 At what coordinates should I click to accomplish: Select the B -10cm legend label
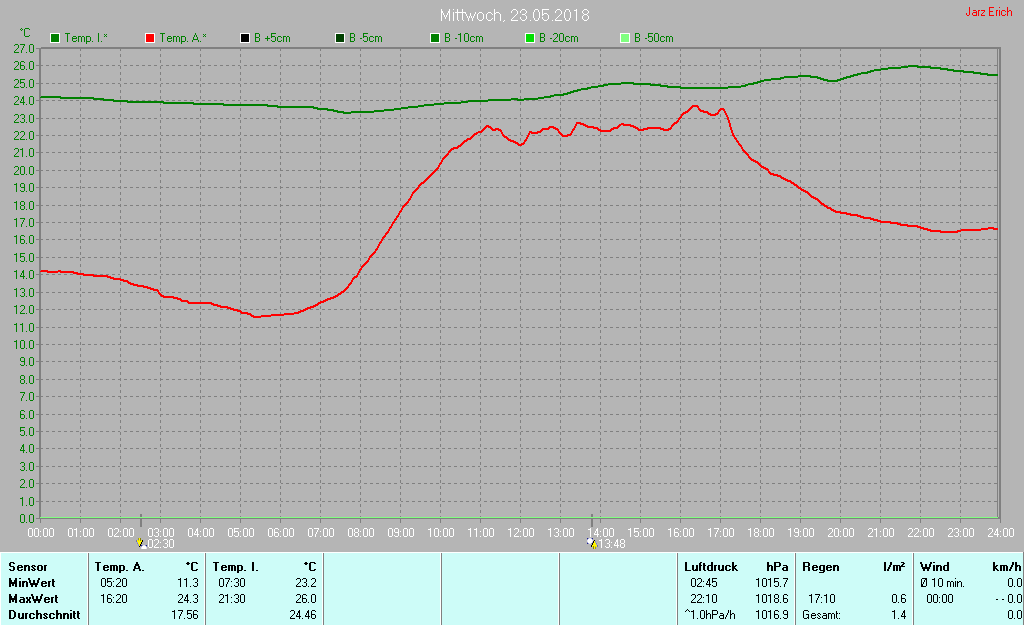pos(464,38)
